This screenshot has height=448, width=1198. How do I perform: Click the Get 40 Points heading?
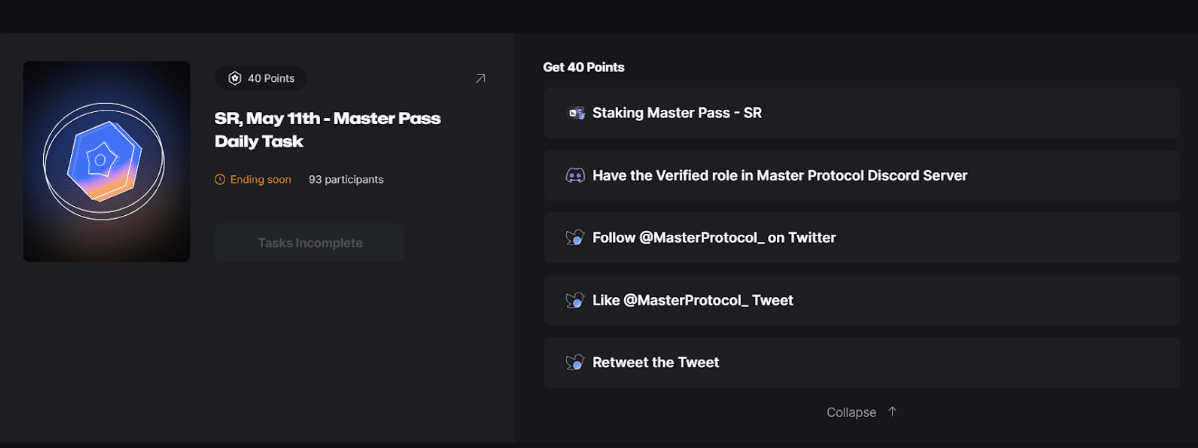click(x=583, y=67)
